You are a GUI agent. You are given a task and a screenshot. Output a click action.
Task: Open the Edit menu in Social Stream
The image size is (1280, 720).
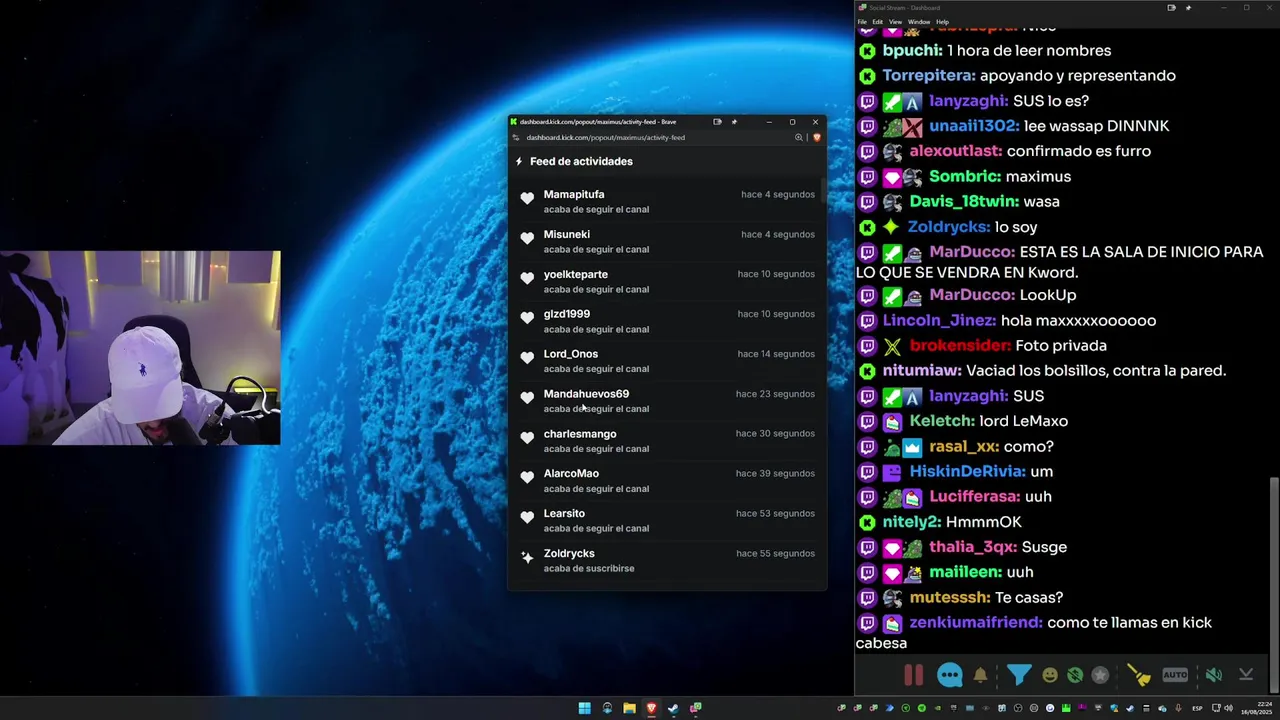[x=878, y=22]
